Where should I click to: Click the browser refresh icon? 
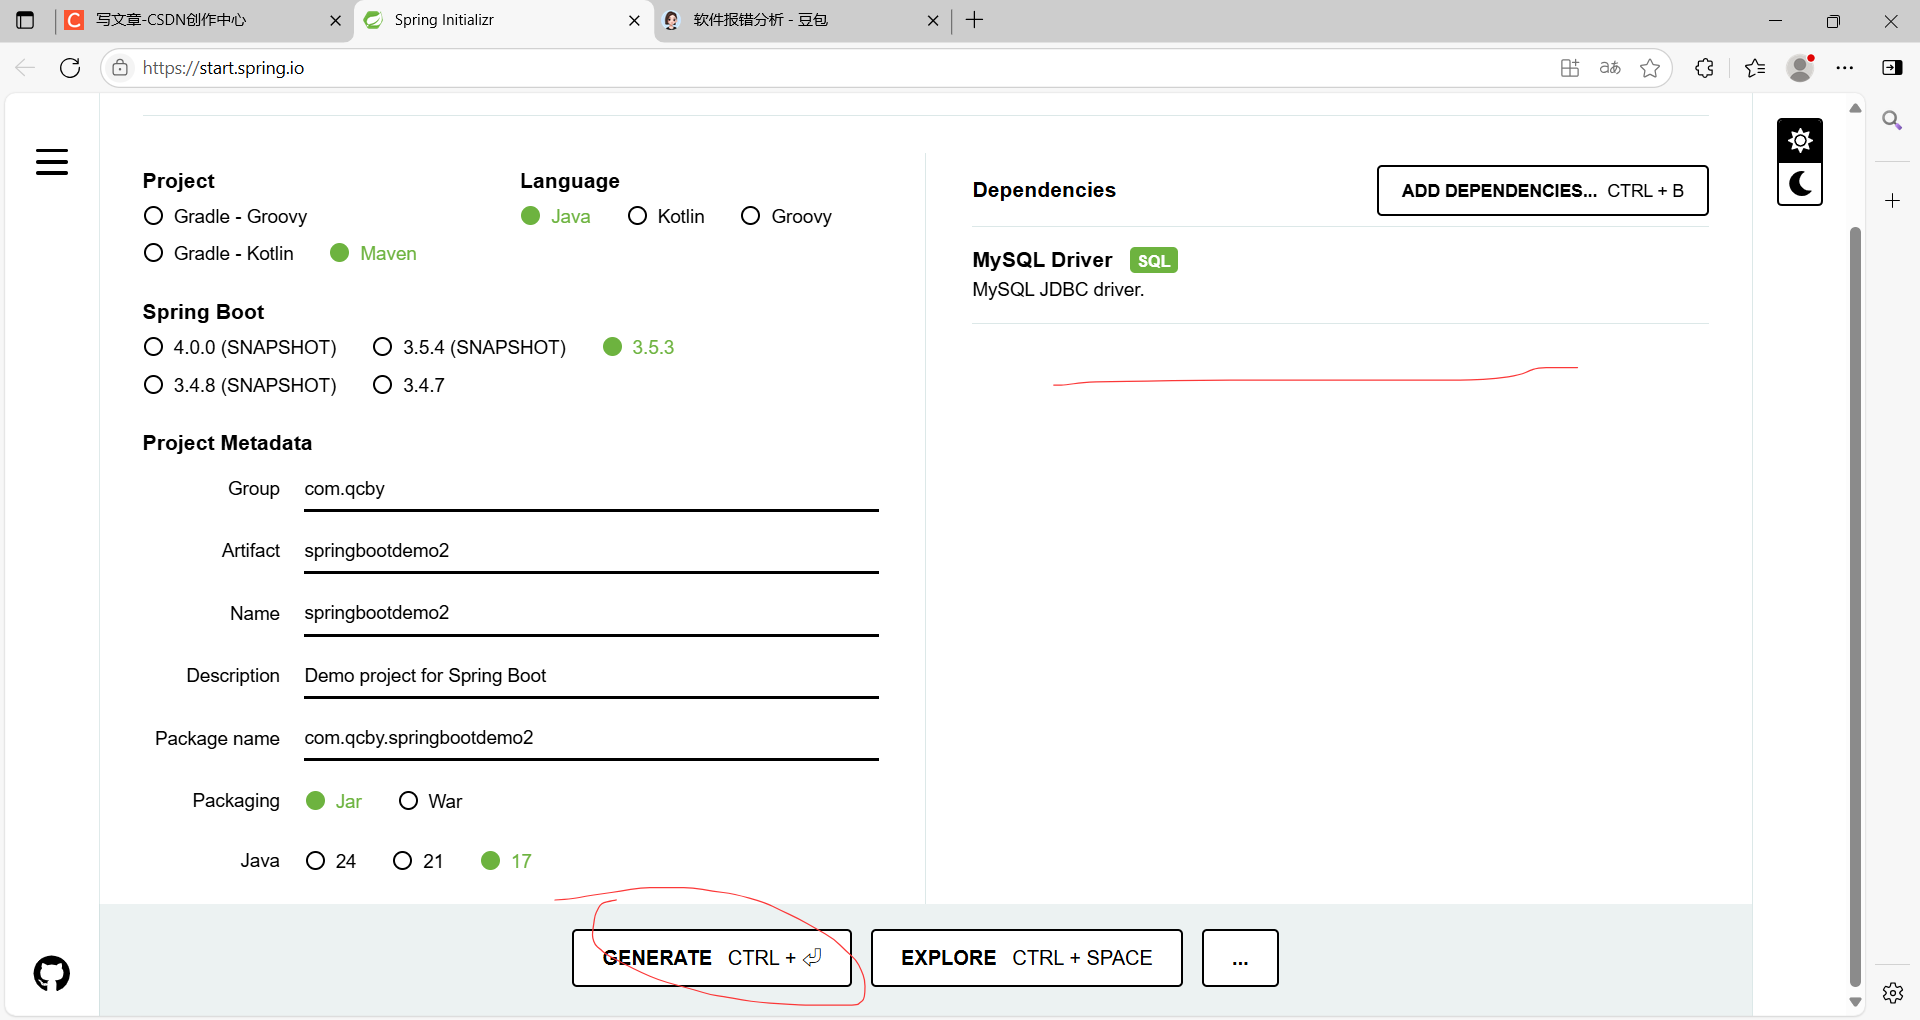(70, 68)
